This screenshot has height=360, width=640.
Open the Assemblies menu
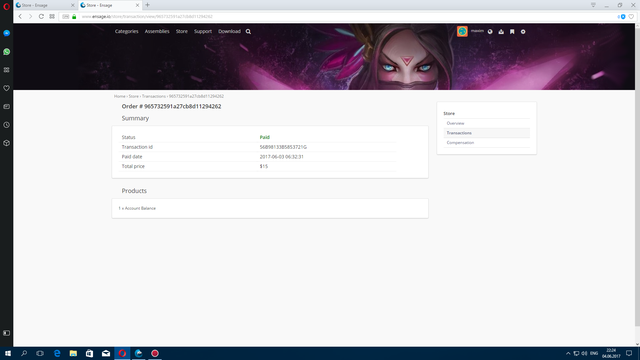(157, 31)
